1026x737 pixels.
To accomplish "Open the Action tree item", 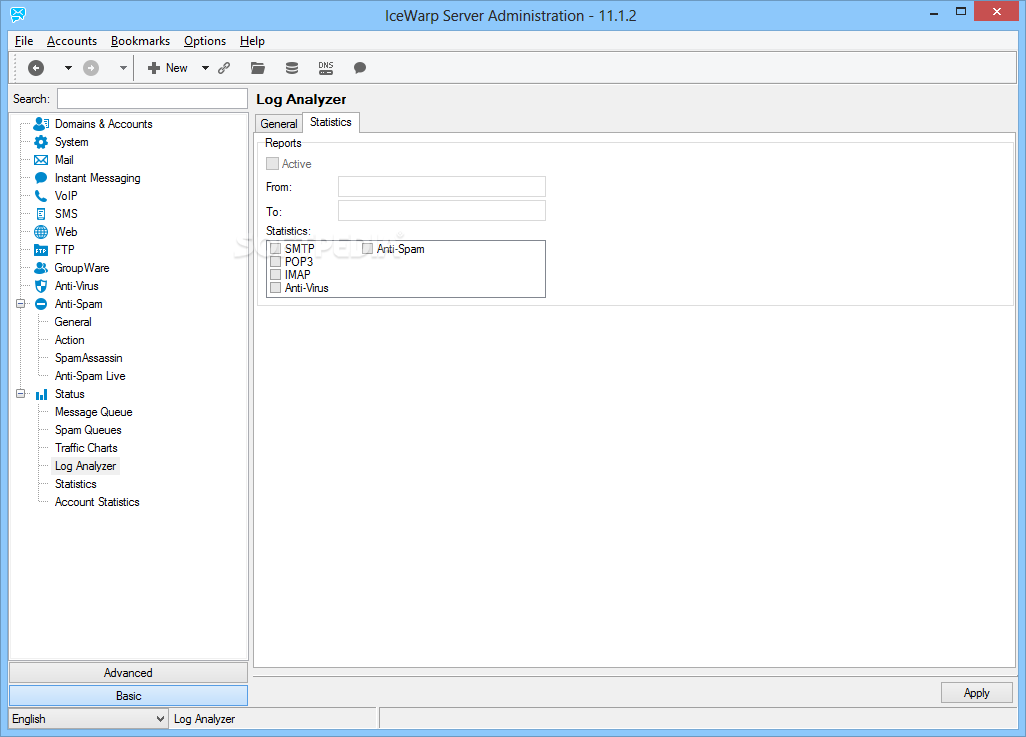I will 70,340.
